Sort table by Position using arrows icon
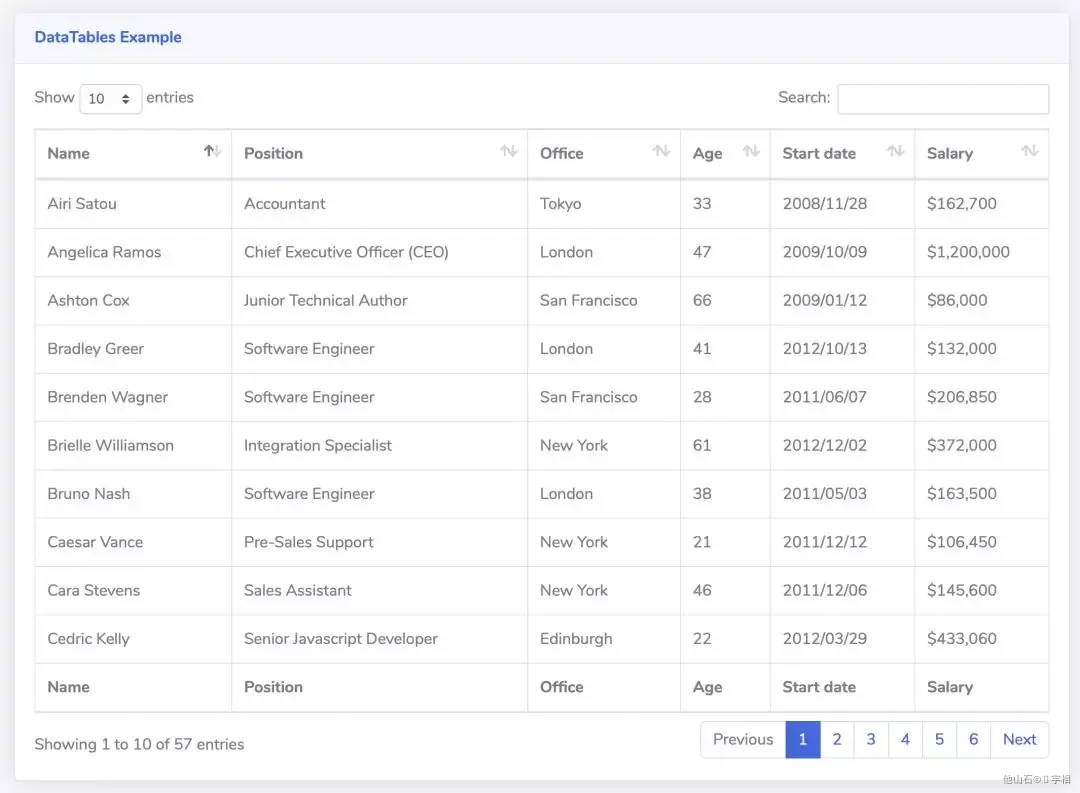1080x793 pixels. click(509, 151)
